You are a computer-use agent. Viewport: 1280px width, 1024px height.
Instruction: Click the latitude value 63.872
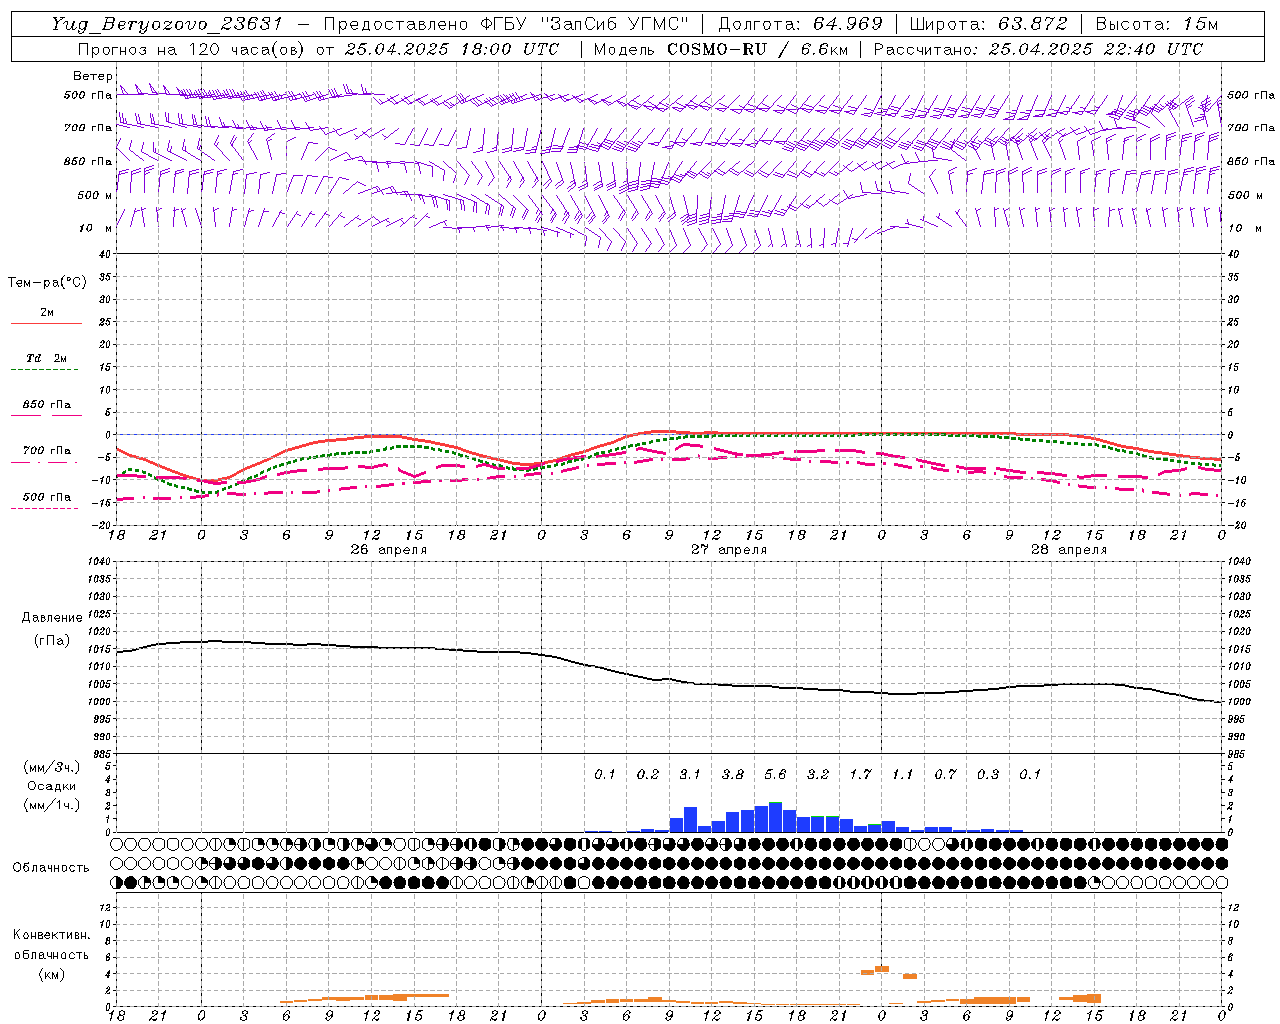point(1033,24)
